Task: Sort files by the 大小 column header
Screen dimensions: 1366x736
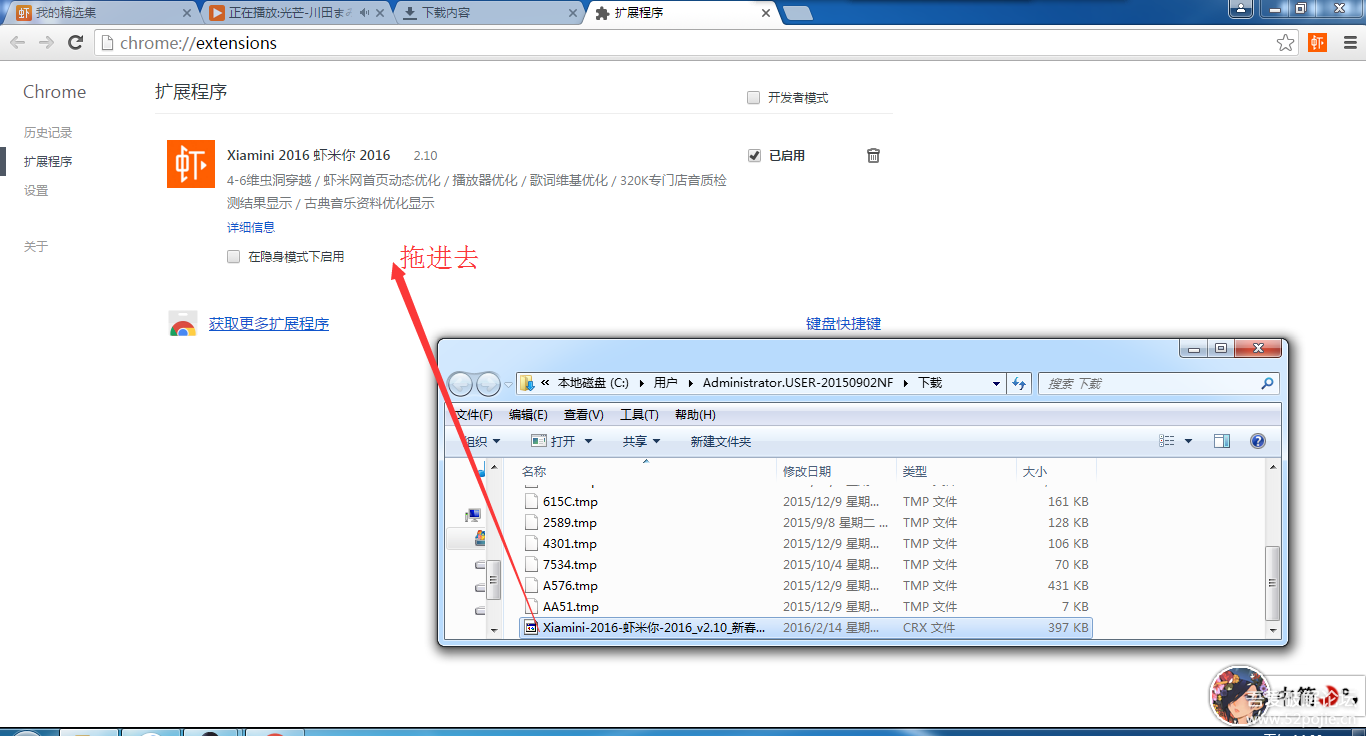Action: point(1056,471)
